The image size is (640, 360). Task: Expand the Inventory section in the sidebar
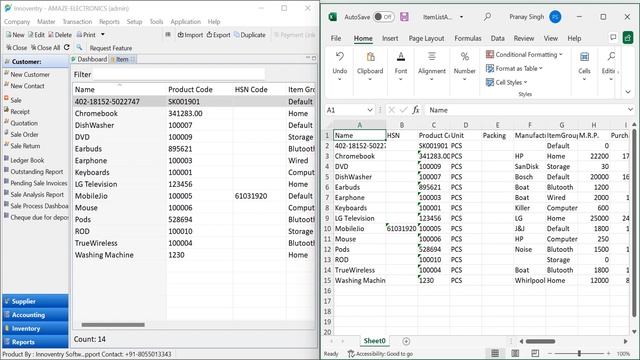pos(35,328)
